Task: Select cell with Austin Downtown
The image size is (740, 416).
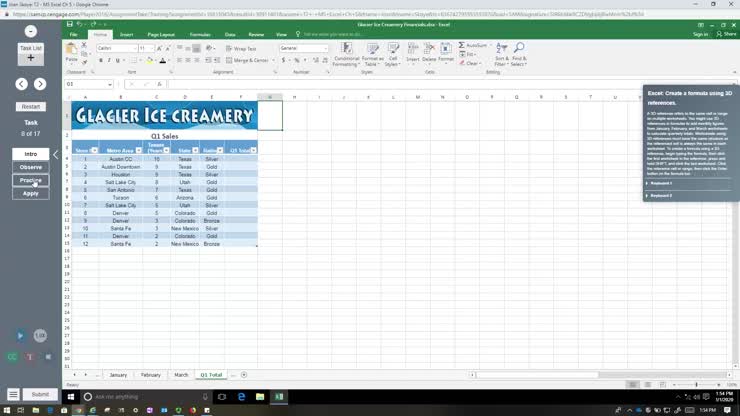Action: pyautogui.click(x=121, y=167)
